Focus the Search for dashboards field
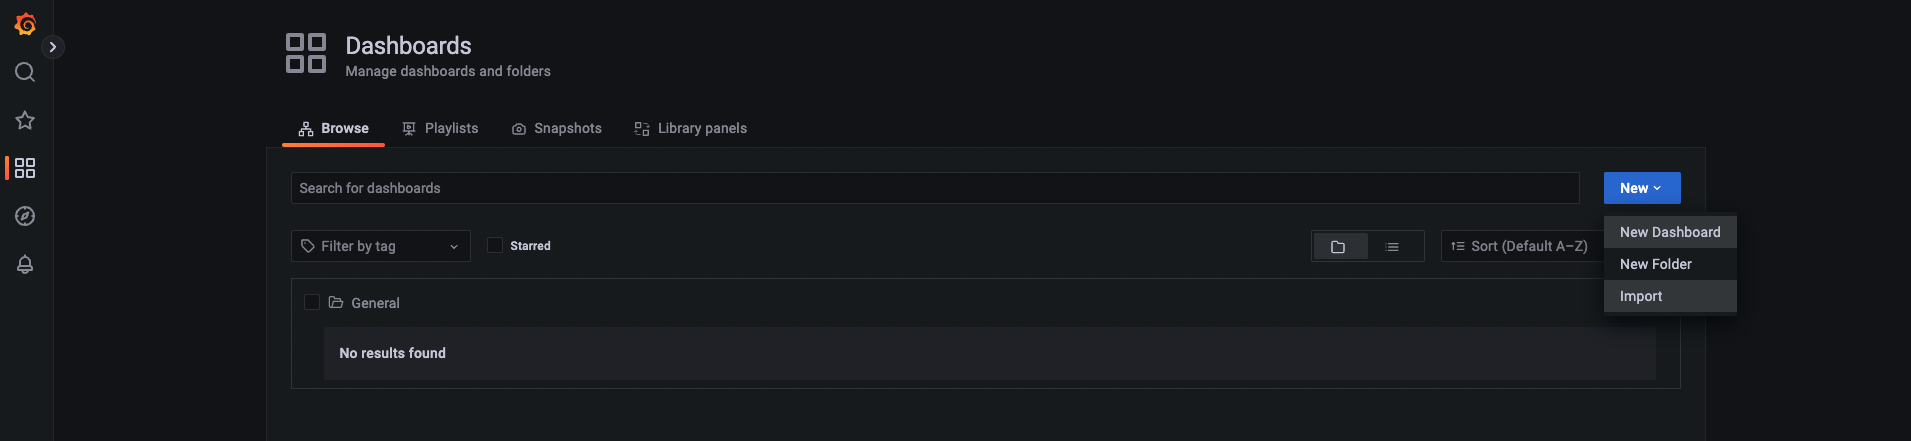This screenshot has width=1911, height=441. pyautogui.click(x=935, y=188)
